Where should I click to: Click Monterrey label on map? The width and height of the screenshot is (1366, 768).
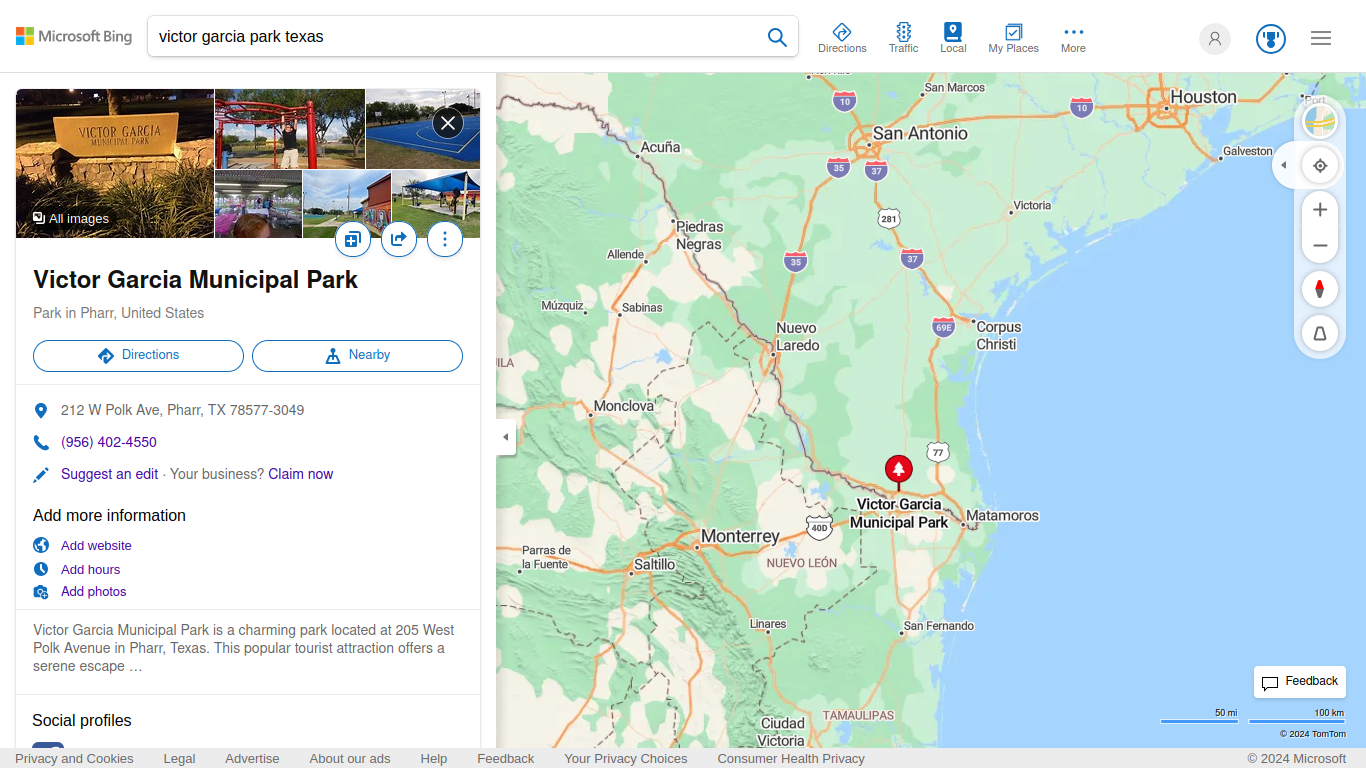click(740, 537)
